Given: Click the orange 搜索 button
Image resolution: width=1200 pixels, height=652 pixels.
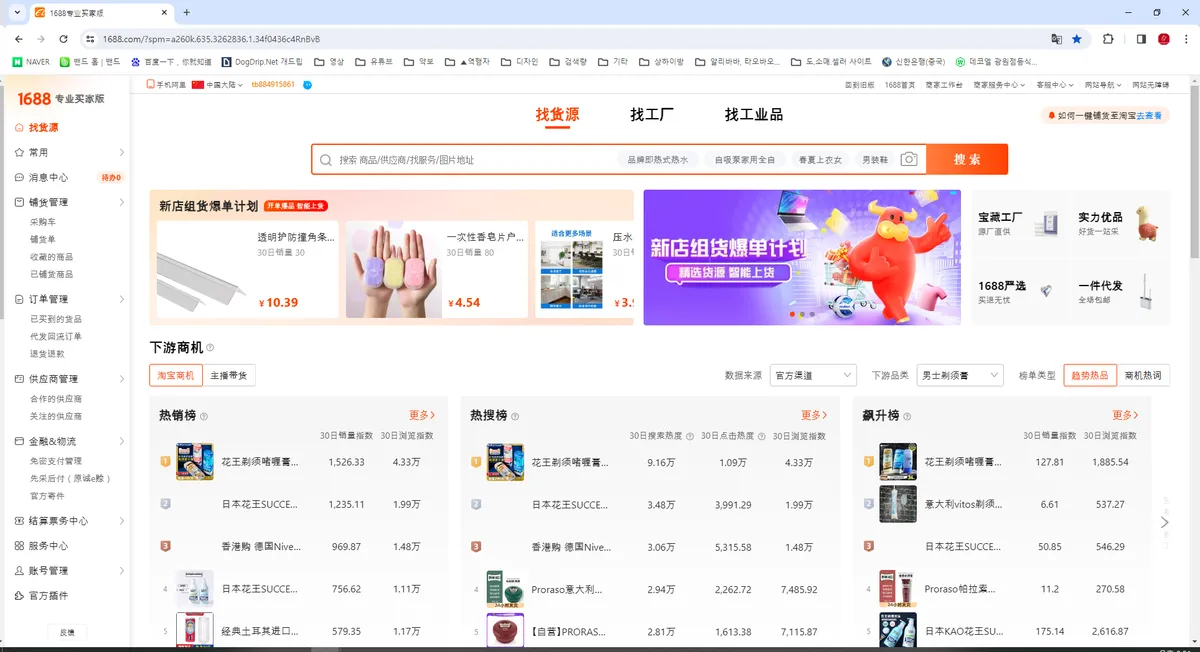Looking at the screenshot, I should point(967,160).
